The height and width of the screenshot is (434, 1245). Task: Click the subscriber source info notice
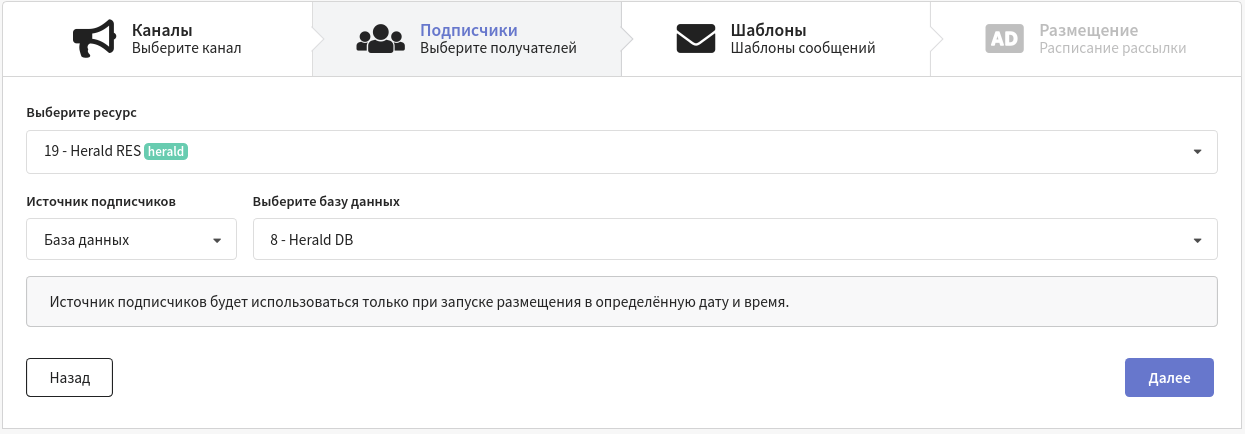[621, 301]
